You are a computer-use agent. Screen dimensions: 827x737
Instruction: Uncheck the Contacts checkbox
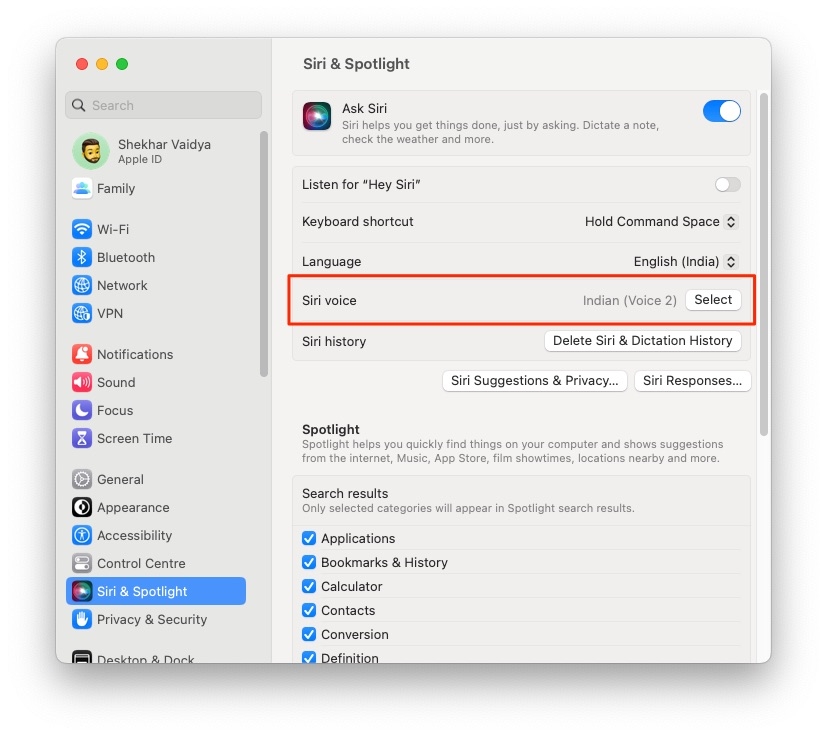coord(309,610)
